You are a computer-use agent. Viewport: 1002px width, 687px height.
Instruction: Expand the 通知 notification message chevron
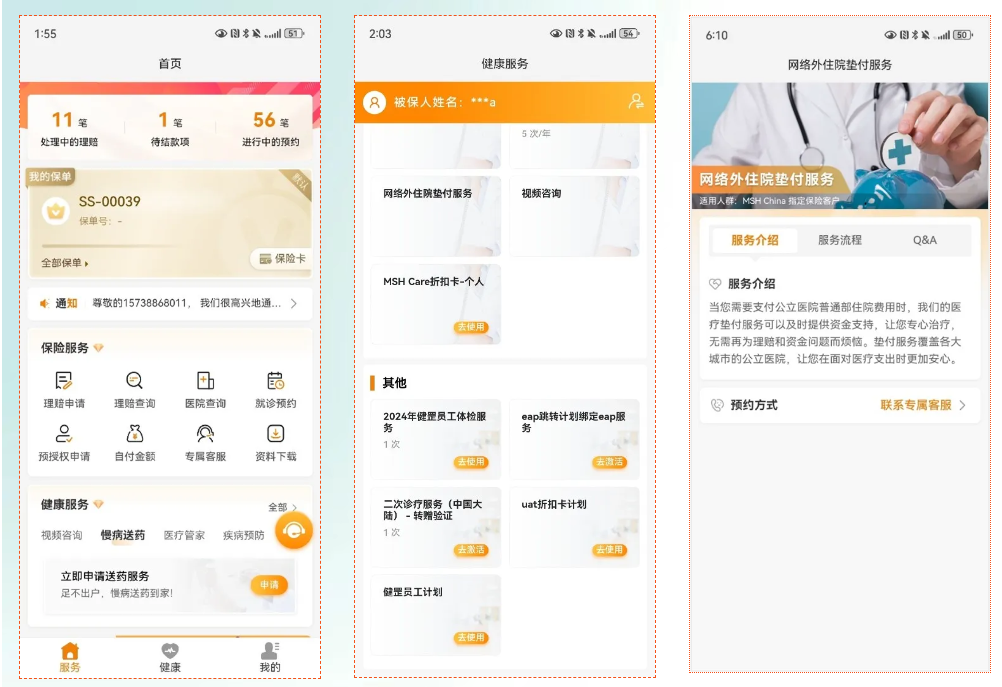coord(294,303)
